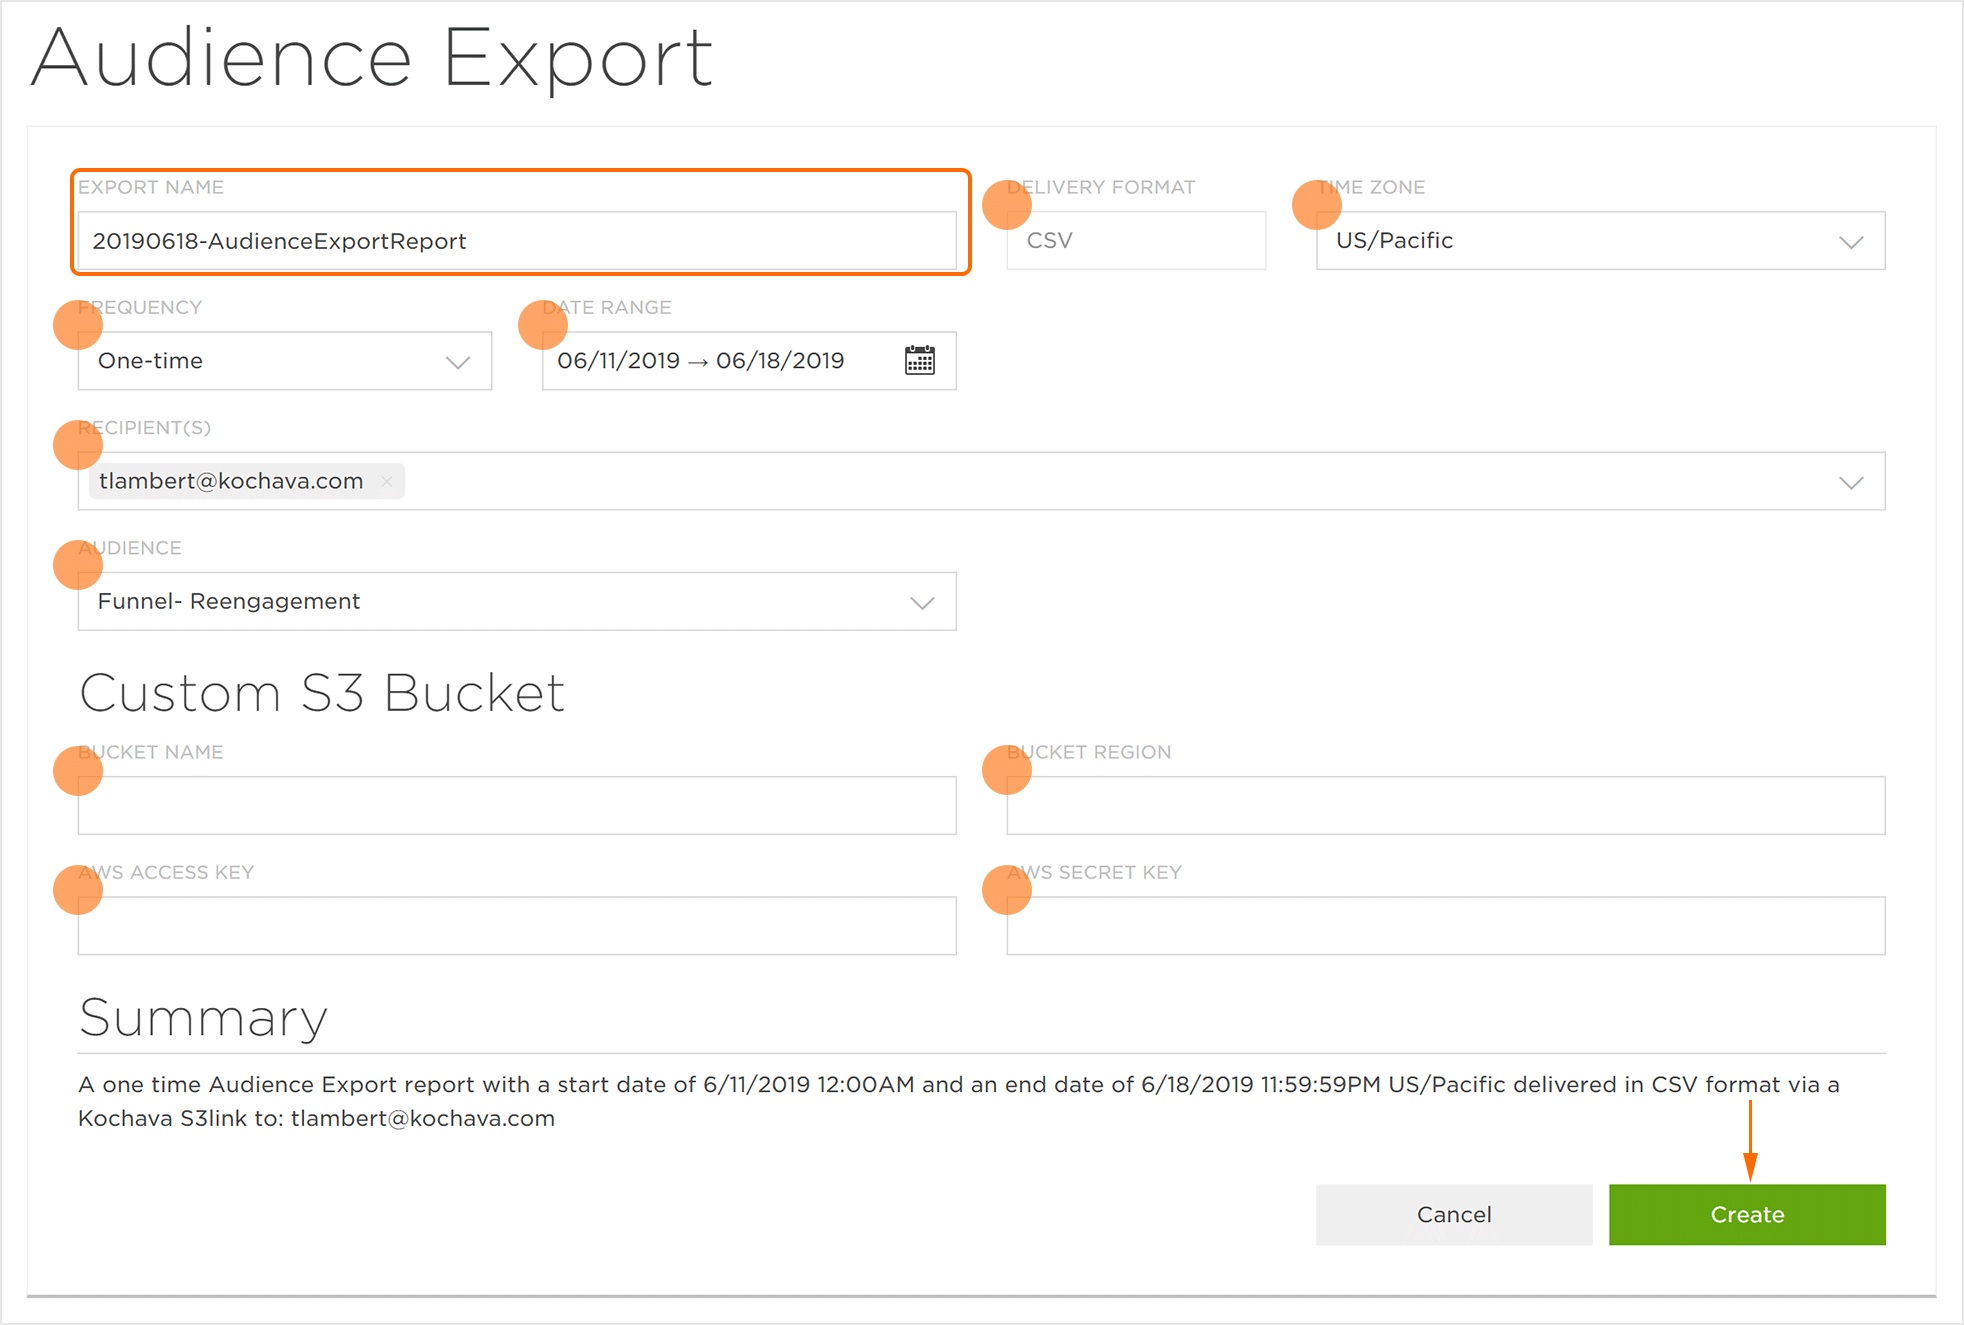Expand the US/Pacific time zone dropdown
This screenshot has width=1964, height=1325.
(x=1850, y=242)
